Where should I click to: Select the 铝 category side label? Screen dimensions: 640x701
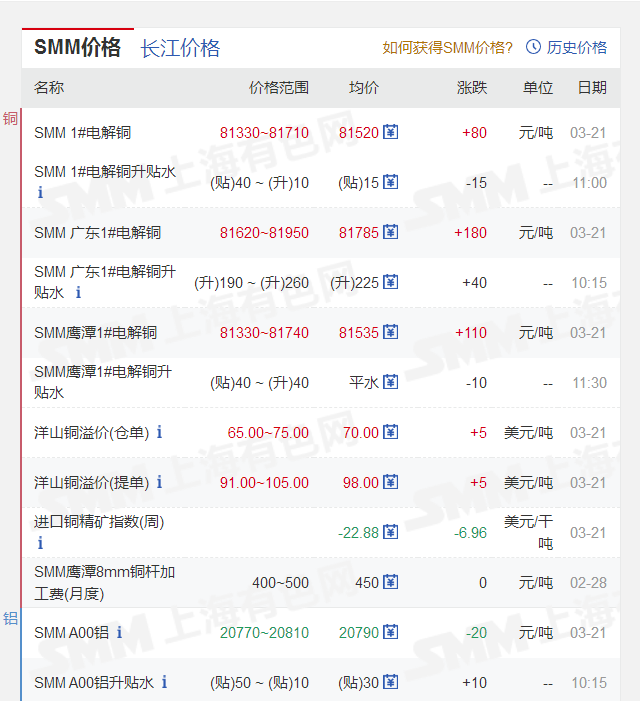tap(10, 619)
